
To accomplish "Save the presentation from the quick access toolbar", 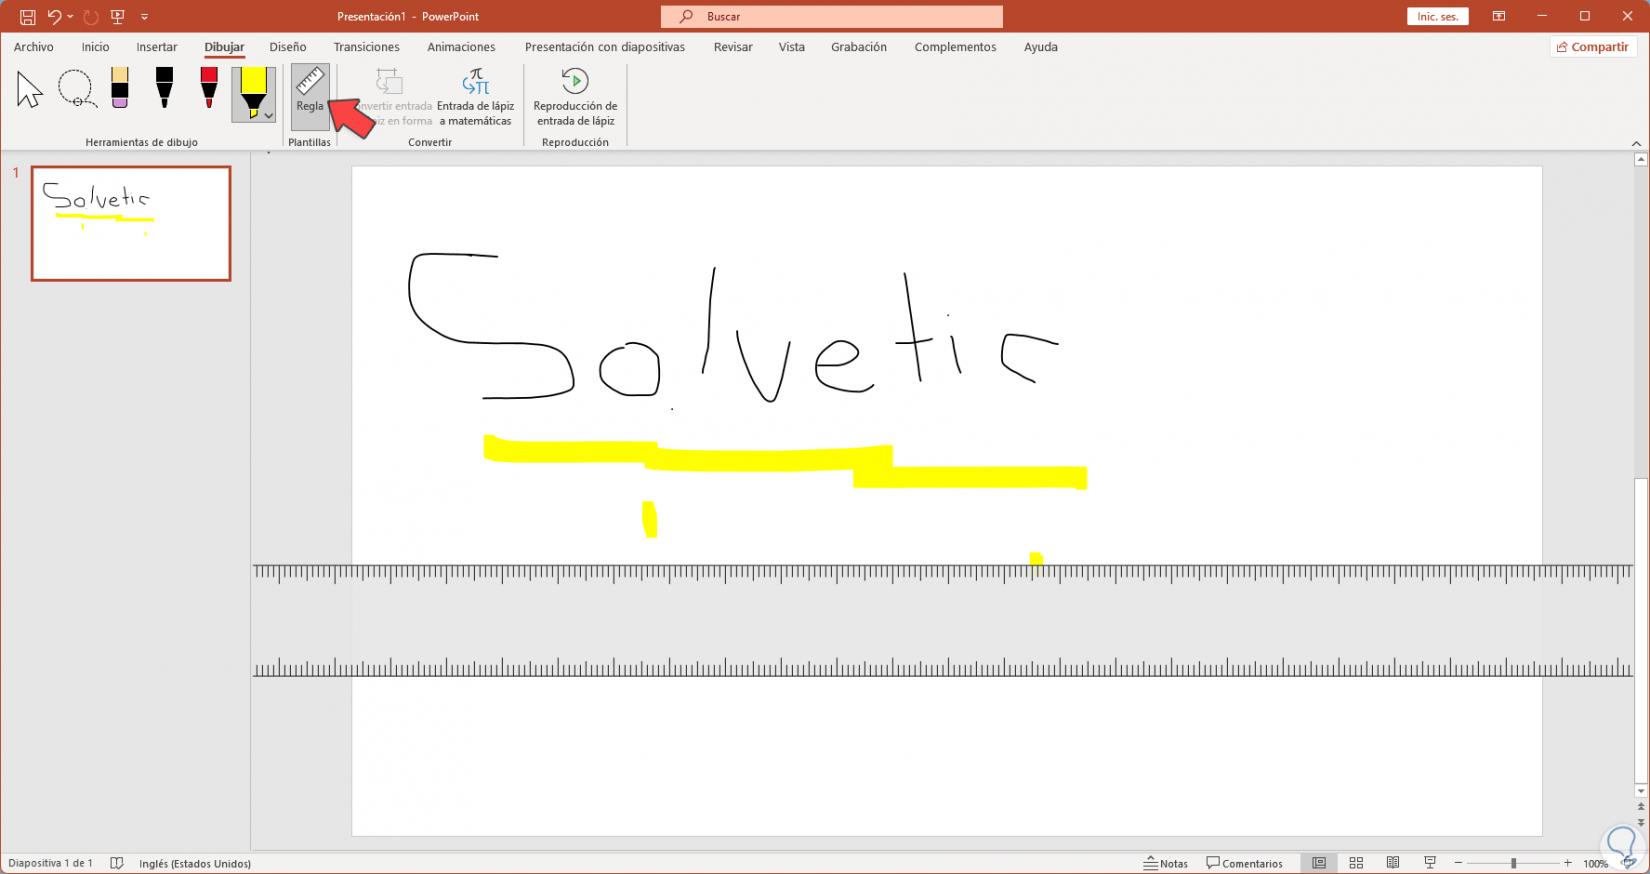I will tap(27, 17).
